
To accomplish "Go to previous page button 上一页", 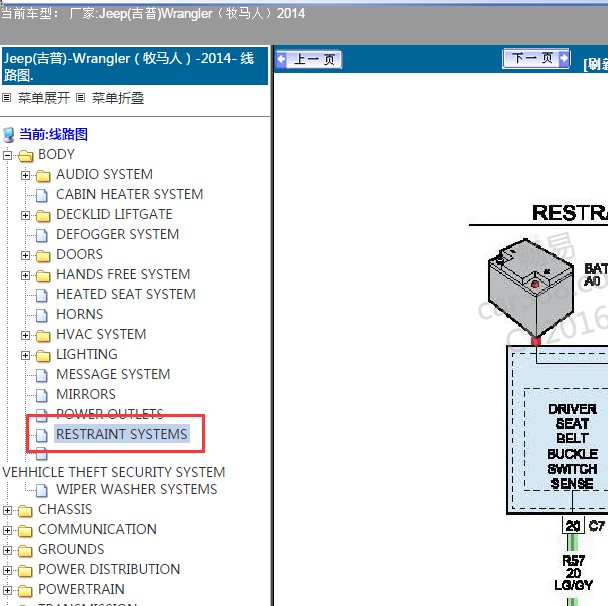I will point(309,60).
